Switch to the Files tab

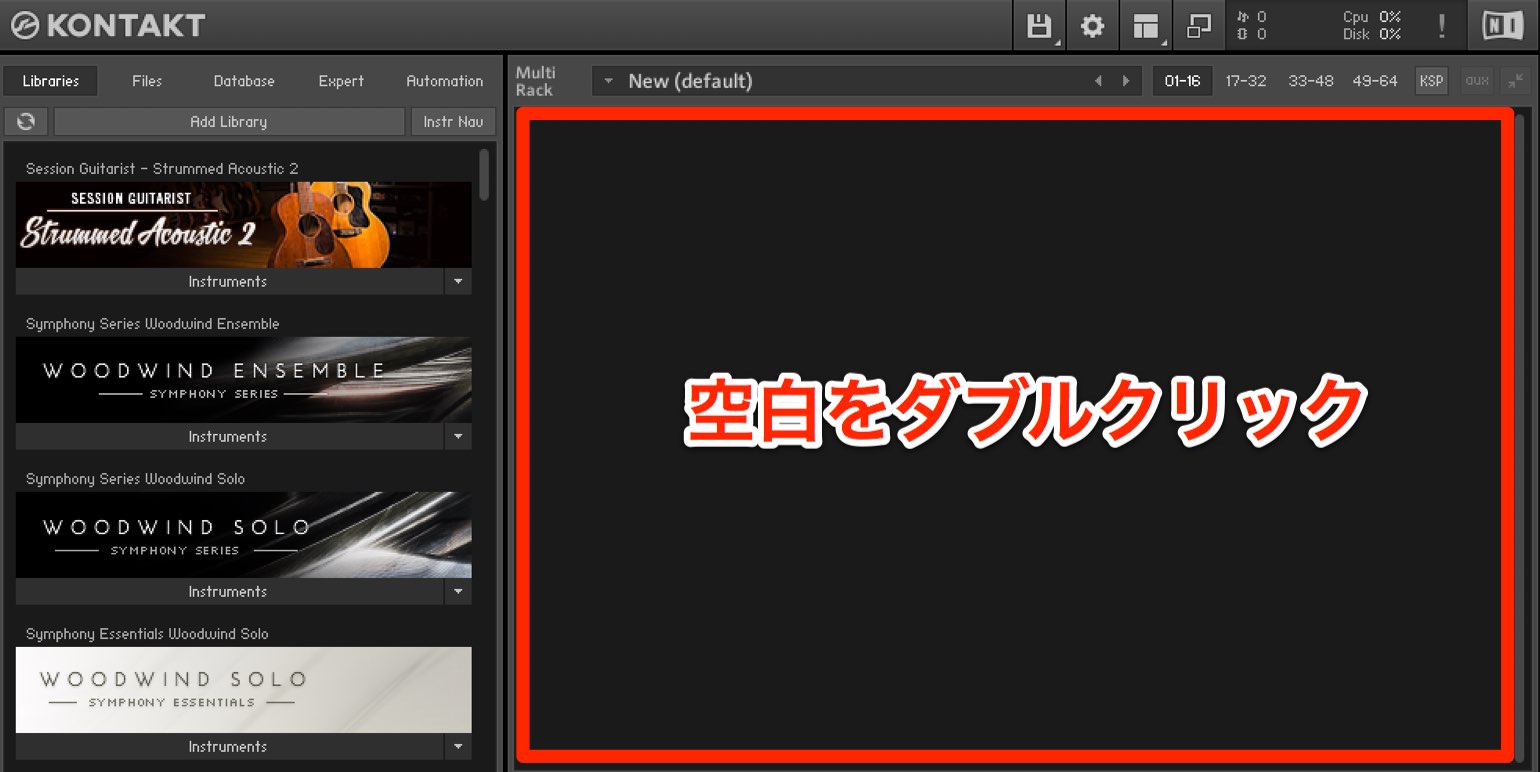pos(147,81)
